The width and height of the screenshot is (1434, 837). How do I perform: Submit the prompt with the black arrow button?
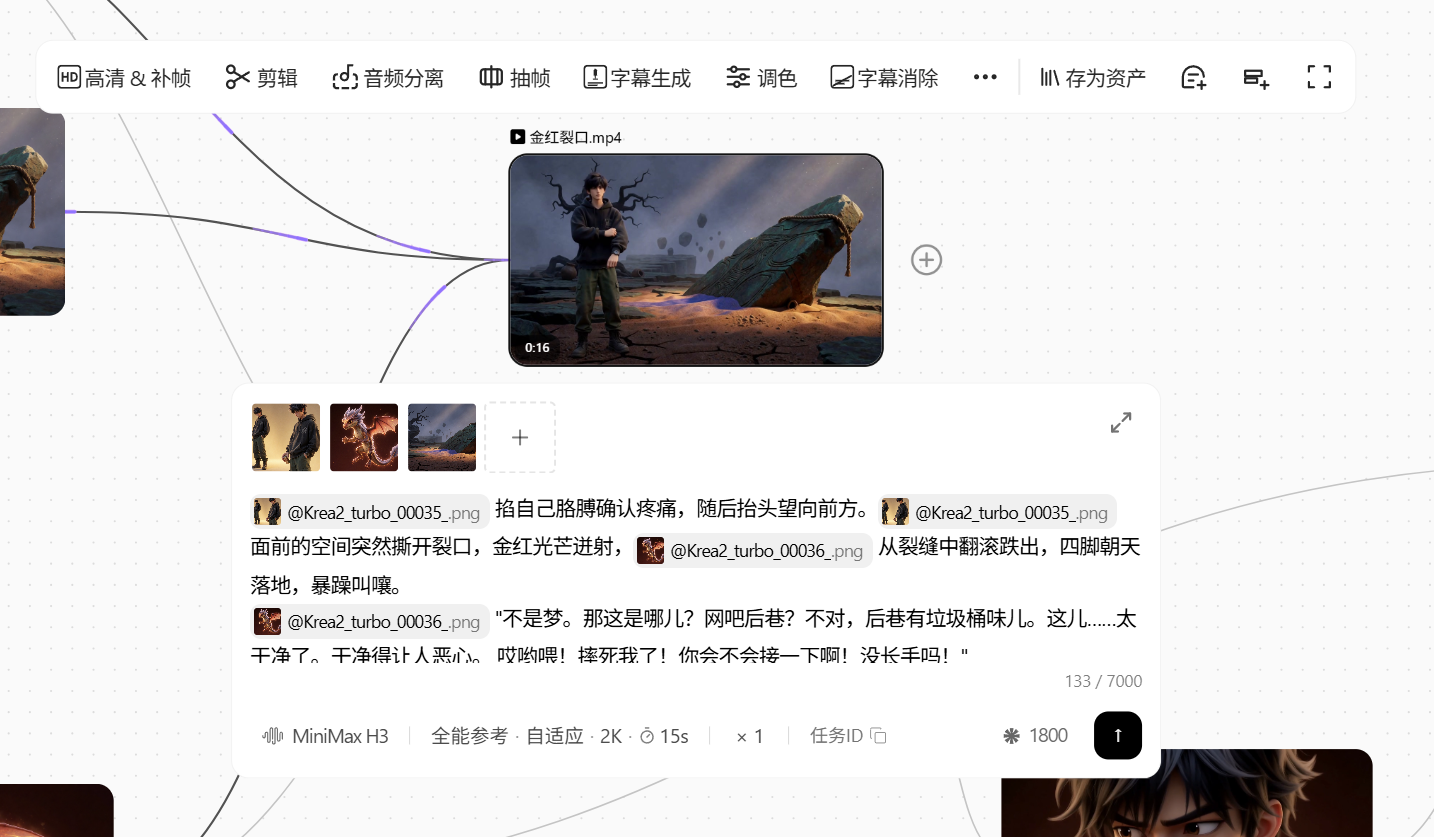[x=1118, y=735]
